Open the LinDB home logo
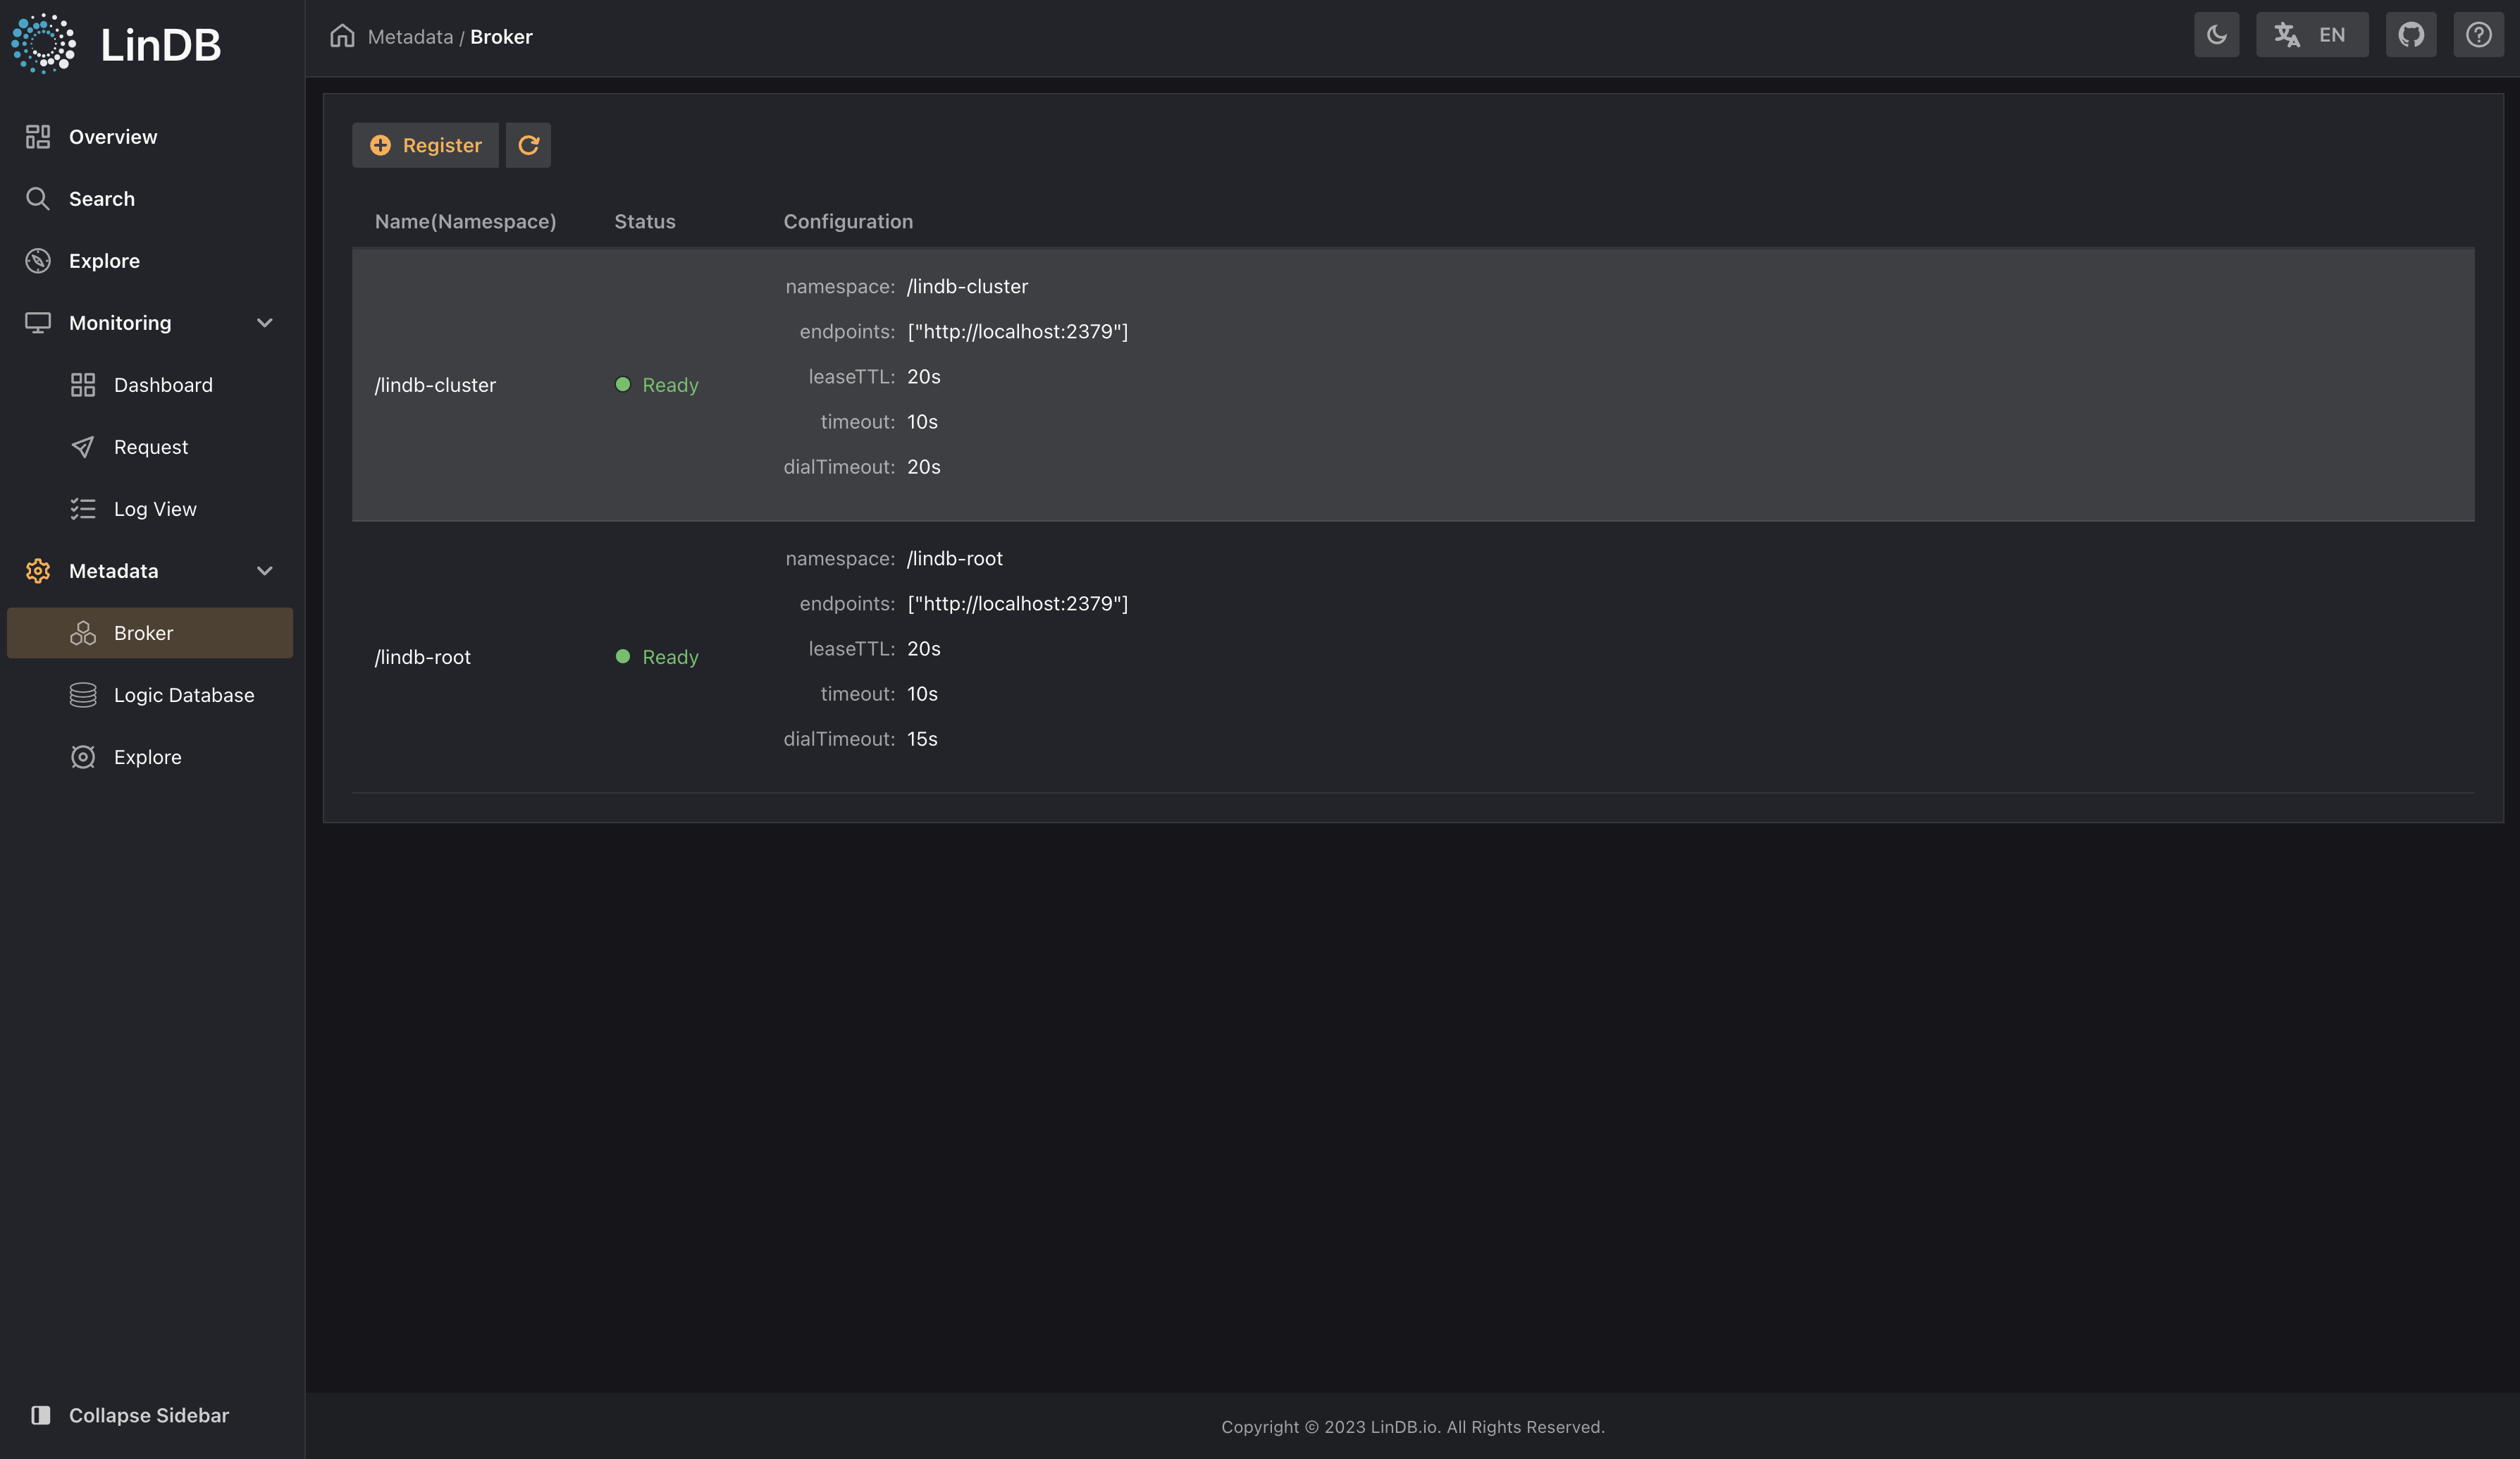2520x1459 pixels. (x=115, y=43)
